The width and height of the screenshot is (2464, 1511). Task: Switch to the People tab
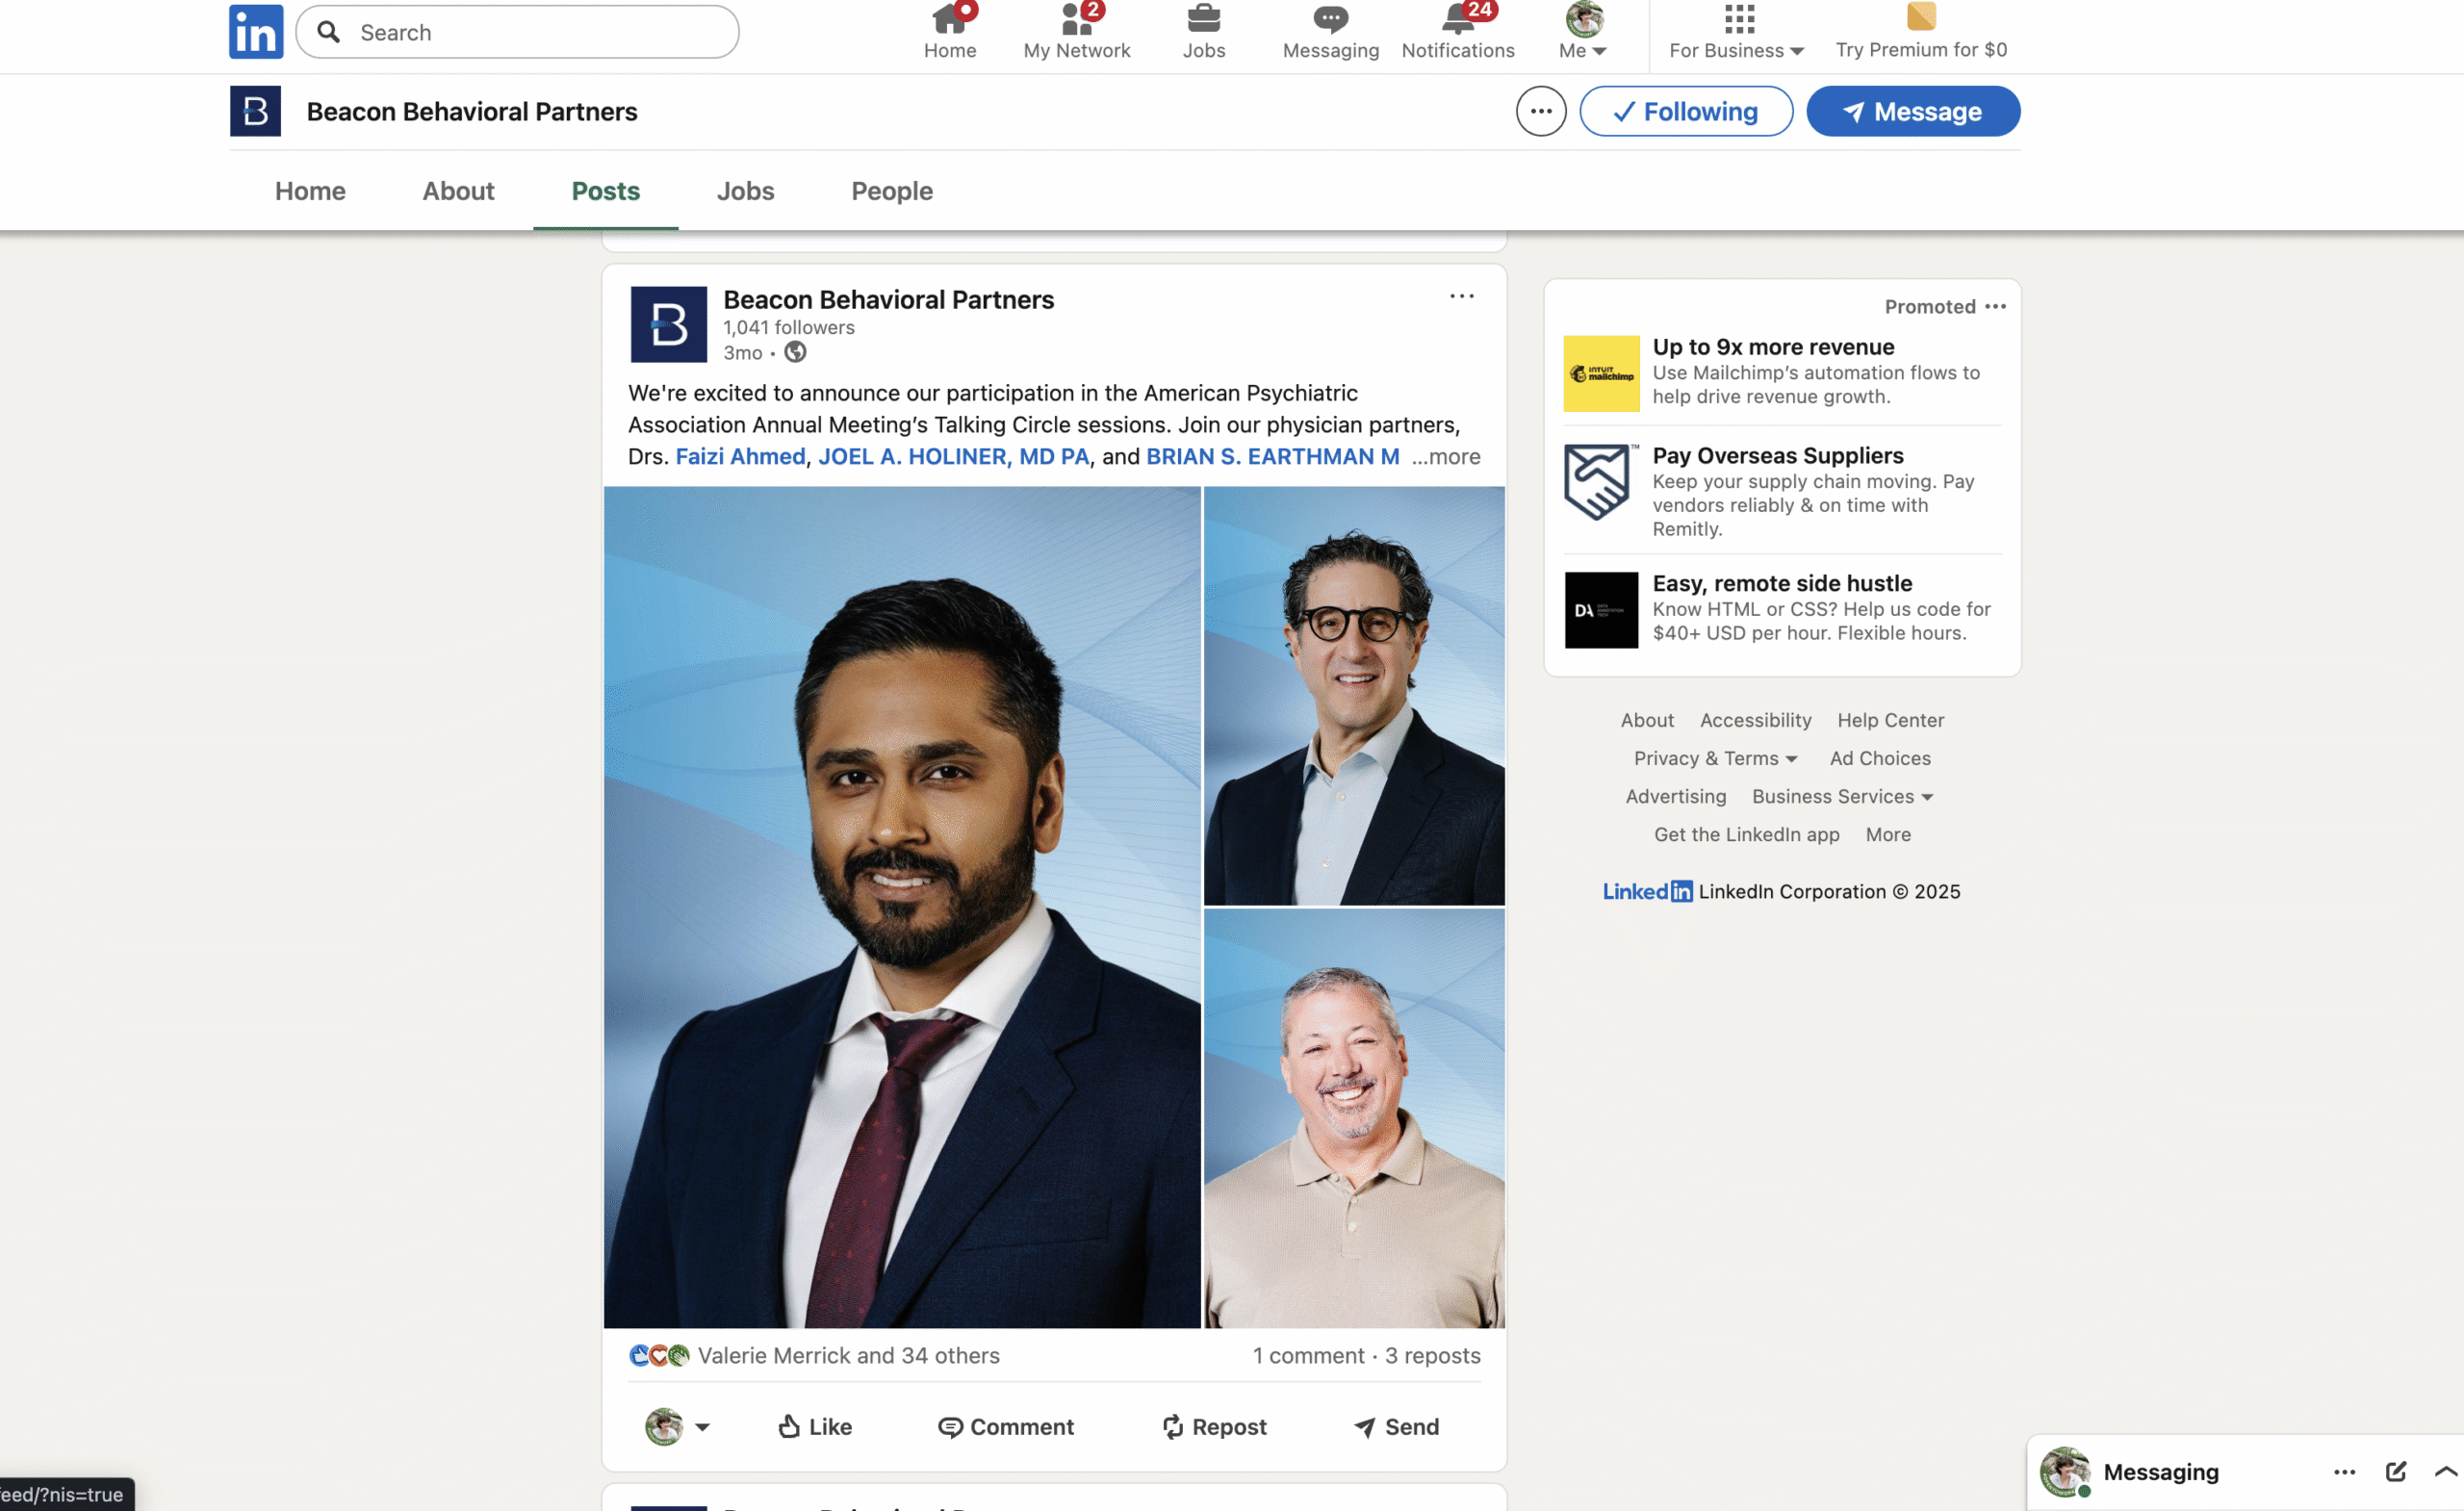tap(892, 191)
